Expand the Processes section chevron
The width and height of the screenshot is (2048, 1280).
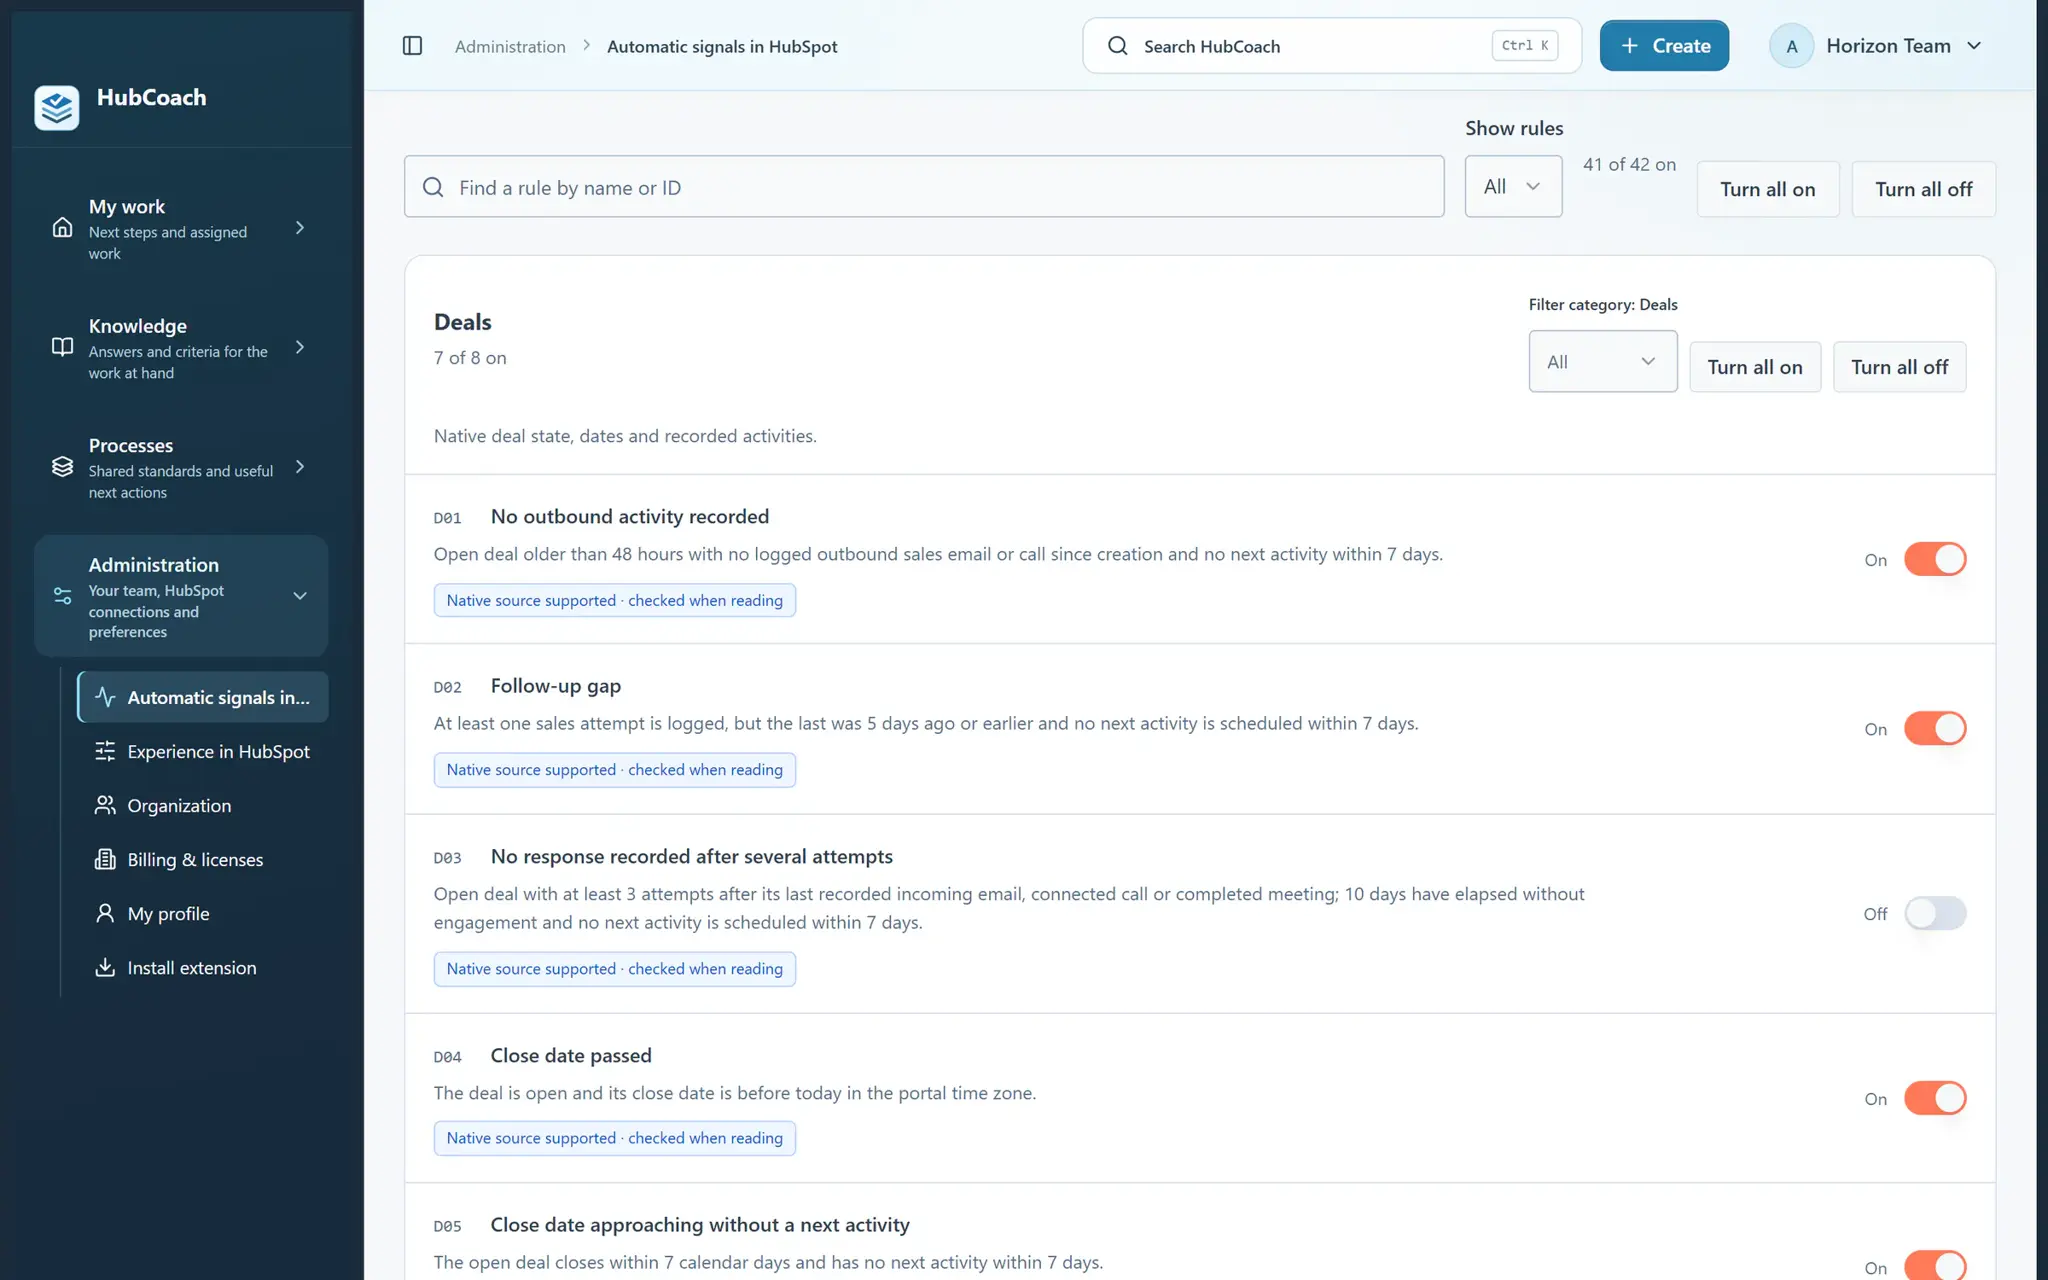tap(299, 467)
